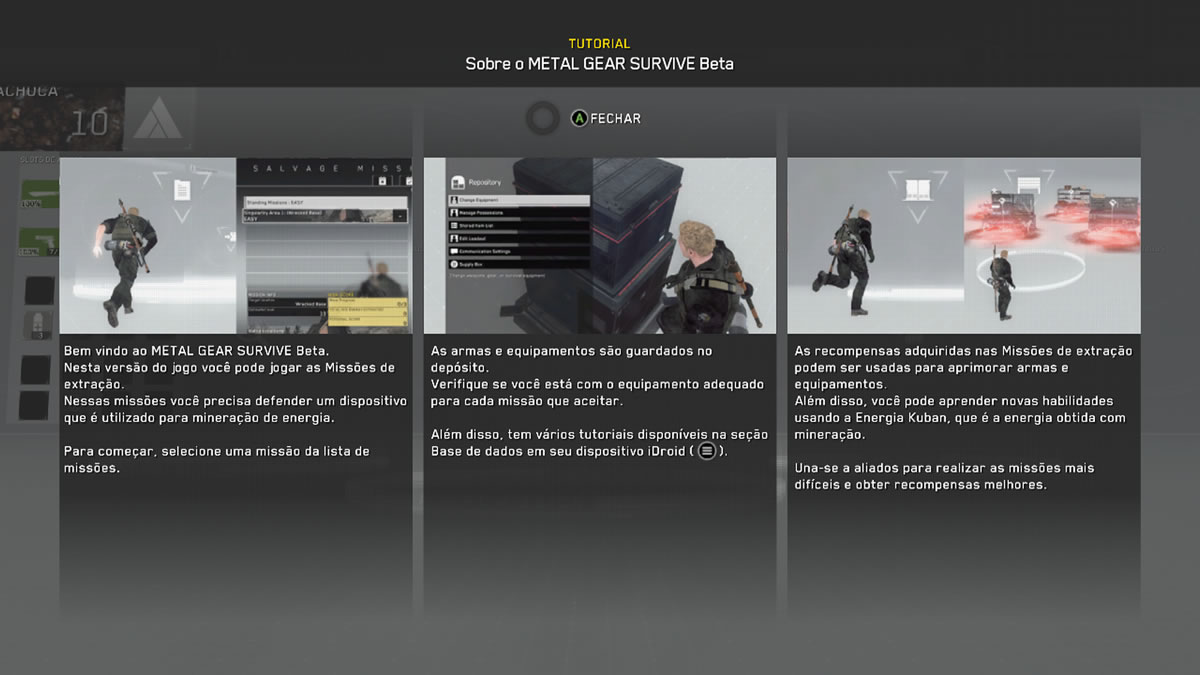Close the tutorial with FECHAR

(615, 118)
